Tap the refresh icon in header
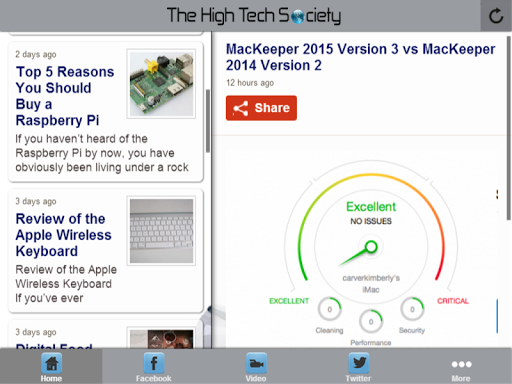Screen dimensions: 512x384 point(496,16)
